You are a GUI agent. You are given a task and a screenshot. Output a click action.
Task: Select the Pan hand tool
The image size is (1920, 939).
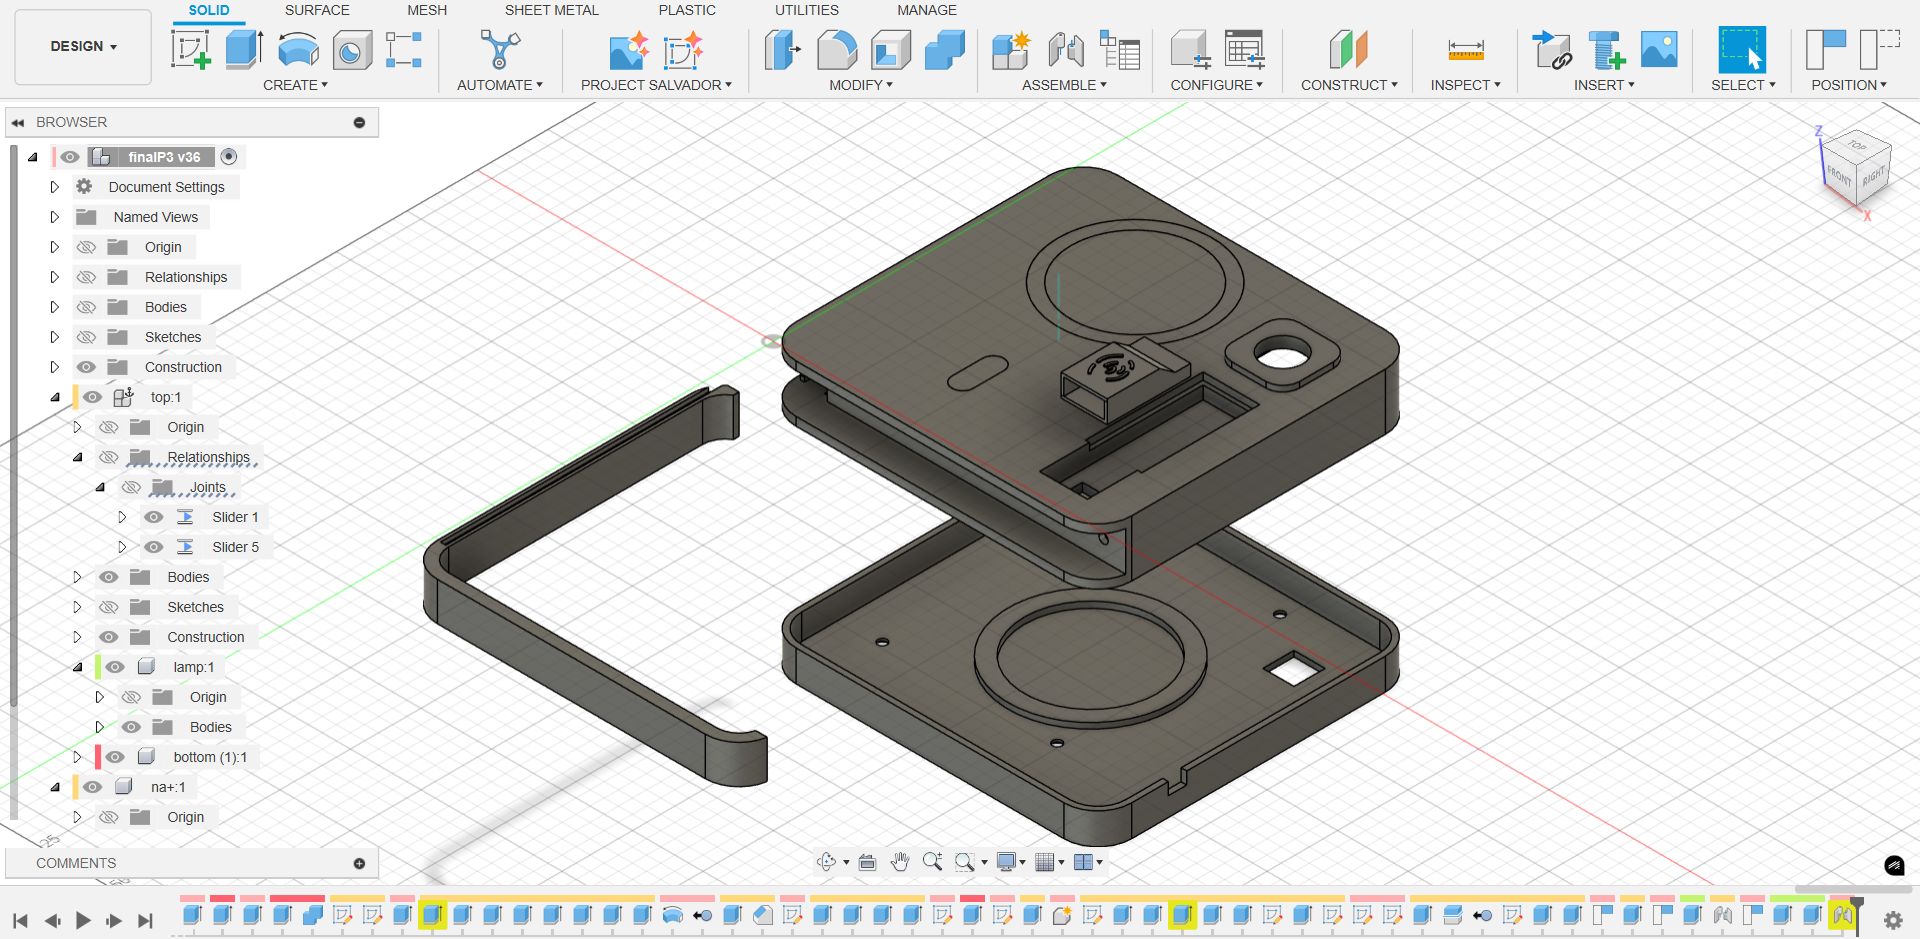coord(900,862)
